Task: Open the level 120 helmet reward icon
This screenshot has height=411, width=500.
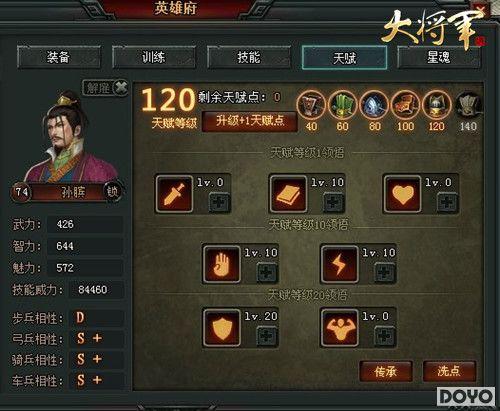Action: coord(436,105)
